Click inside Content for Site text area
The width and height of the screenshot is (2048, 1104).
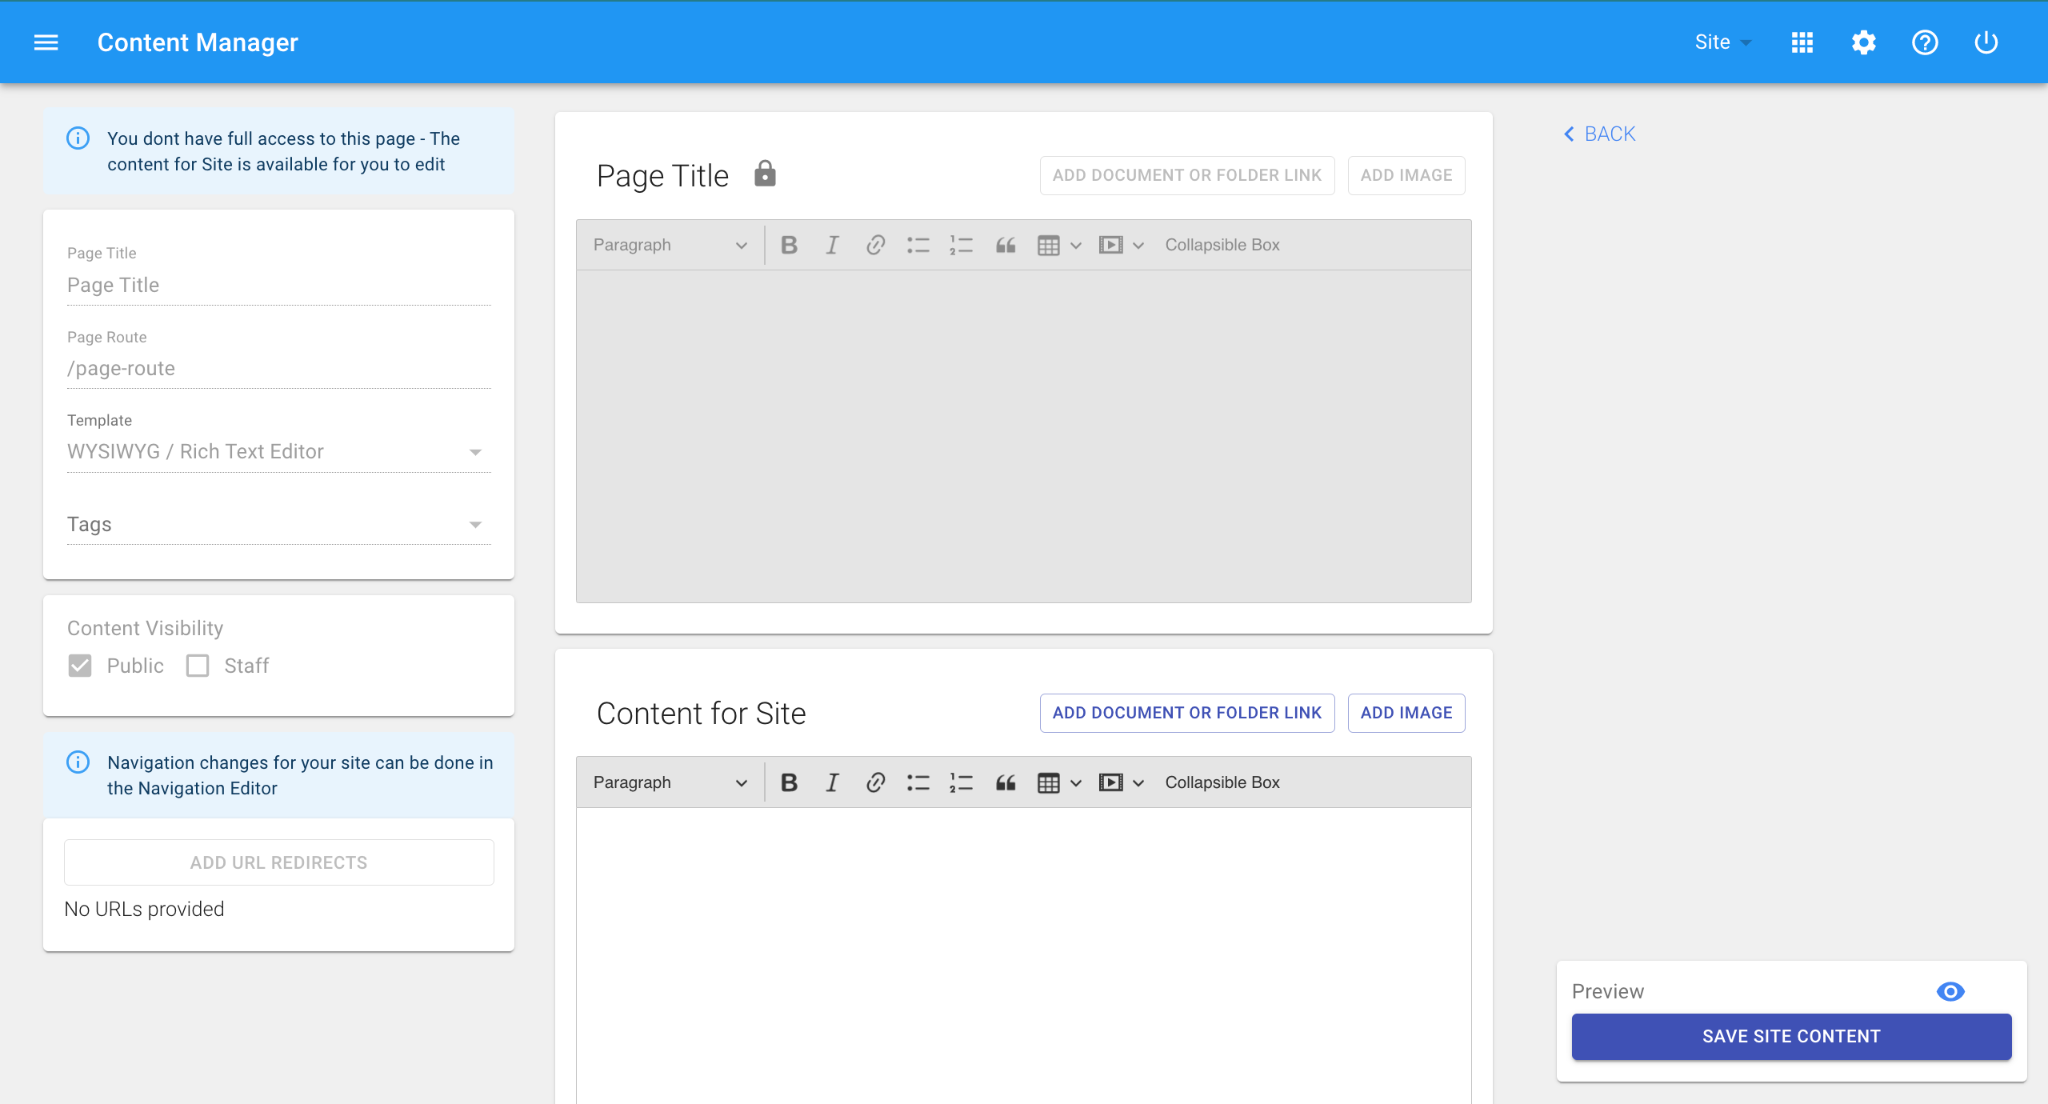(x=1023, y=955)
